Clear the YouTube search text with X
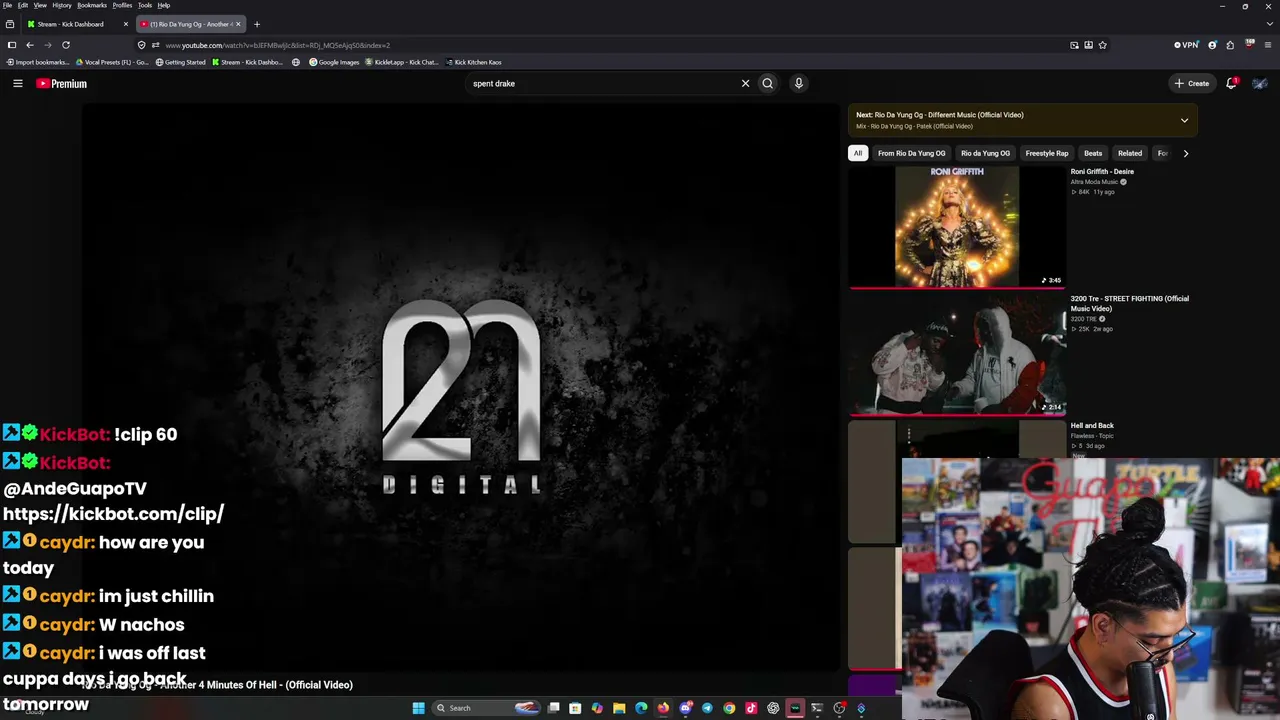This screenshot has width=1280, height=720. pos(745,84)
